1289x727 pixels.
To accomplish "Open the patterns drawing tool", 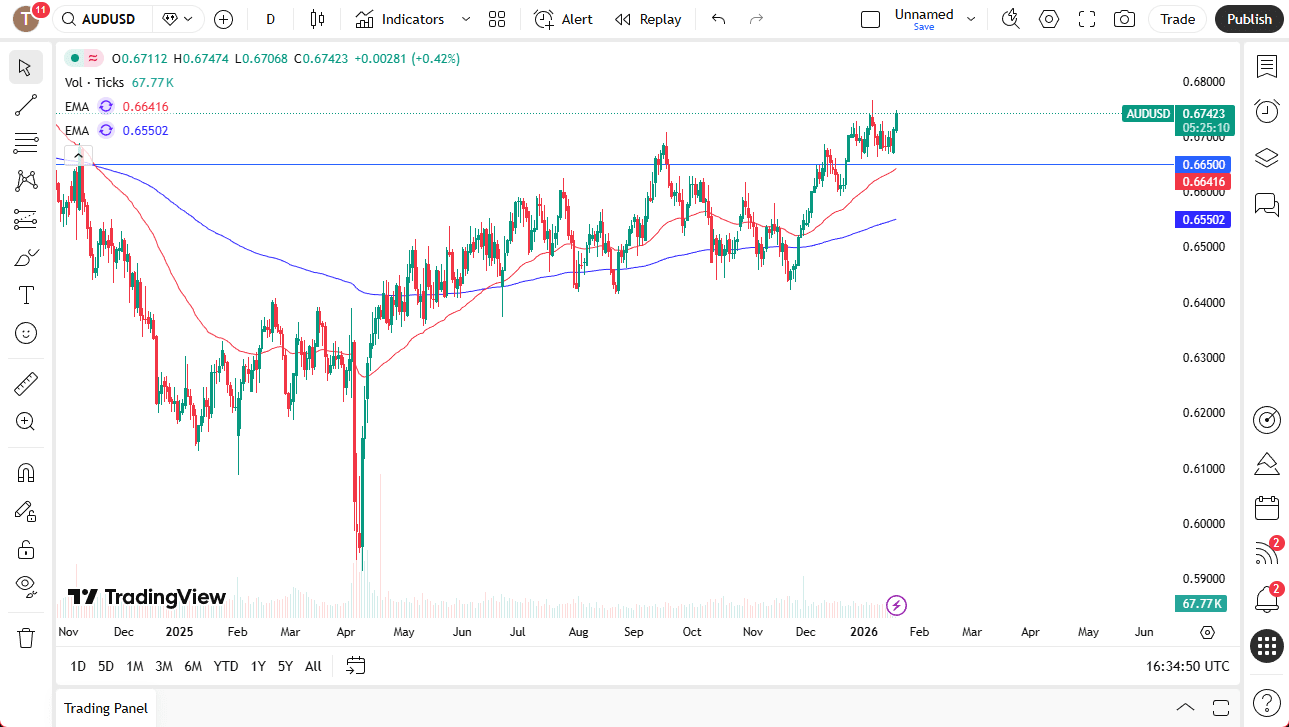I will [x=26, y=181].
